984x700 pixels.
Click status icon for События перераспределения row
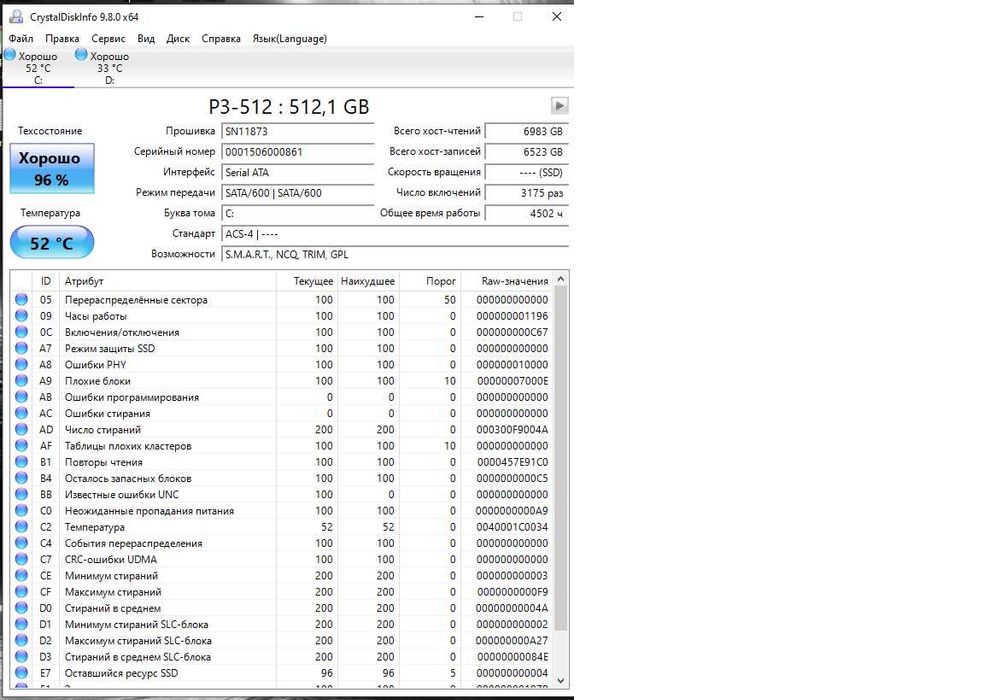point(21,543)
